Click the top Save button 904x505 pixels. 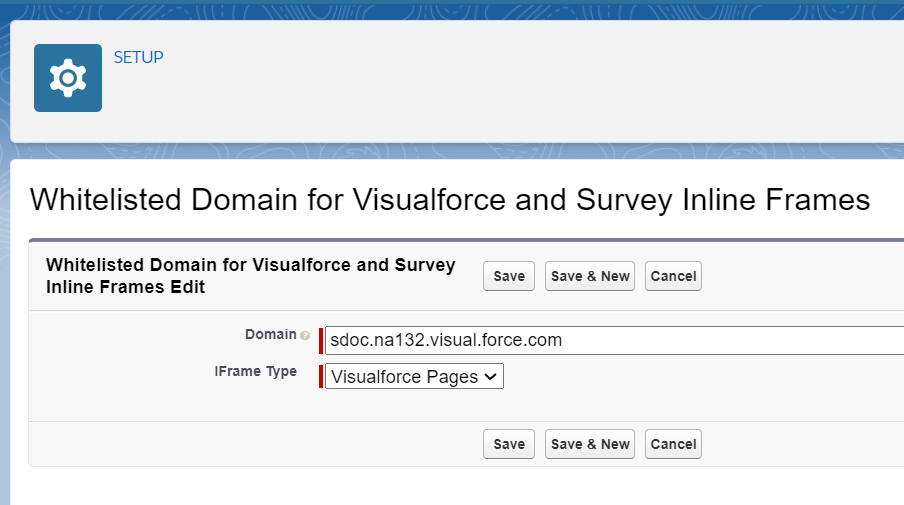[509, 276]
